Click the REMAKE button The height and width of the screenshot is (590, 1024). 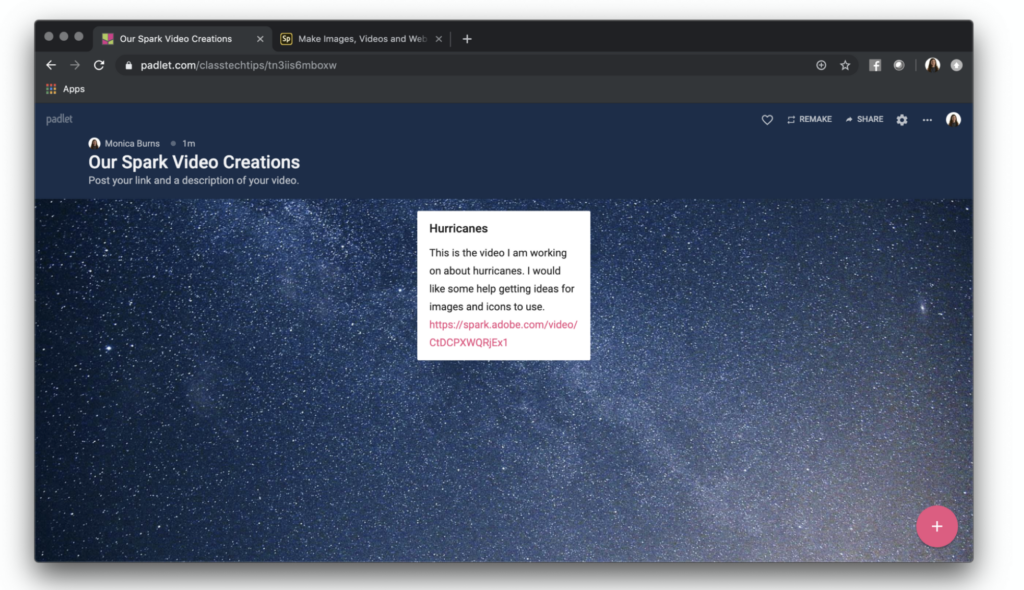pyautogui.click(x=809, y=120)
